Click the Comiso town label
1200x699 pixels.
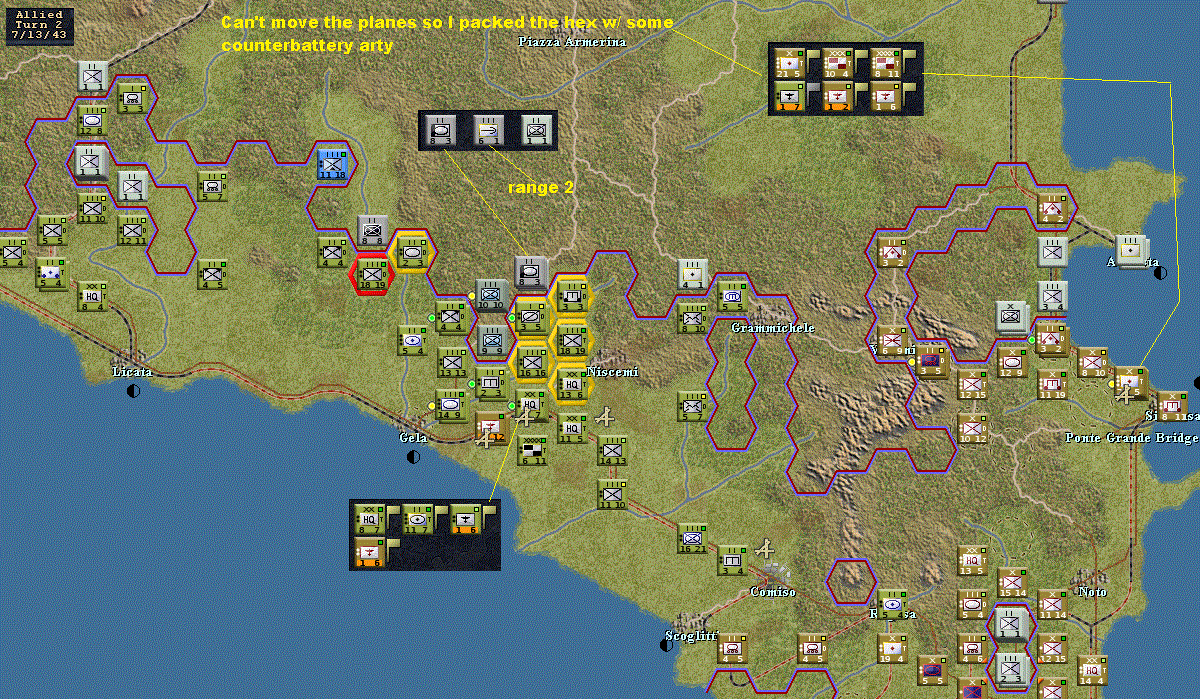coord(773,592)
